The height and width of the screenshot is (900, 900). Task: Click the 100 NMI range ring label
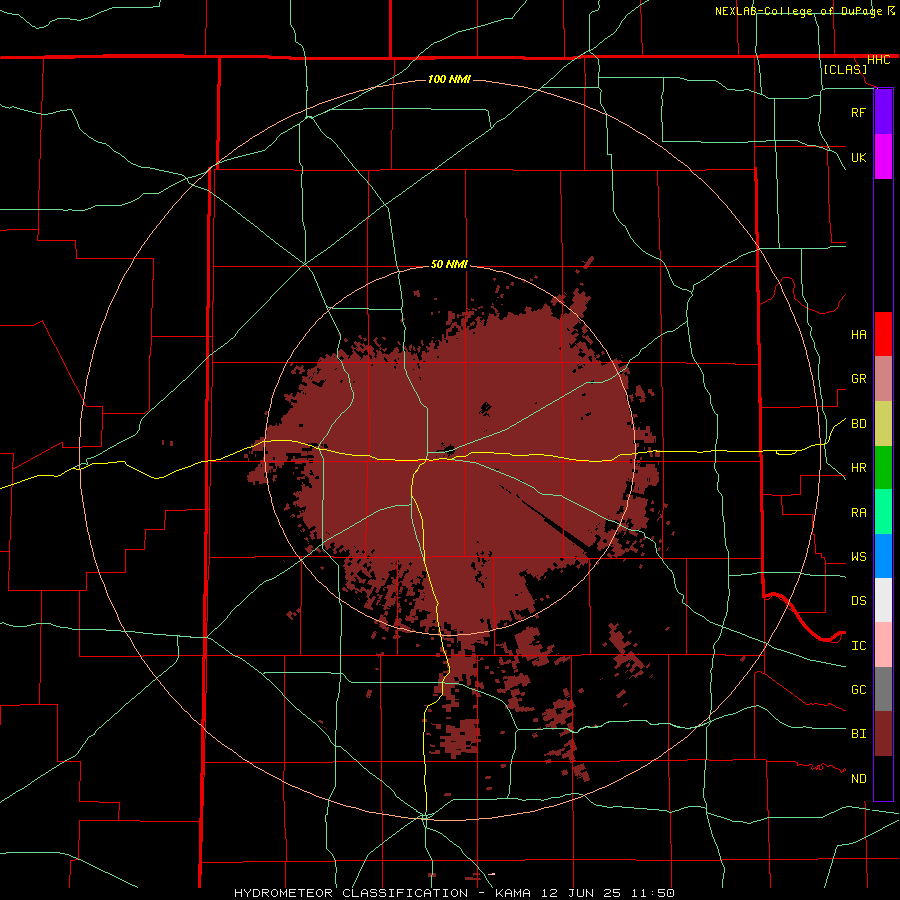pyautogui.click(x=449, y=79)
